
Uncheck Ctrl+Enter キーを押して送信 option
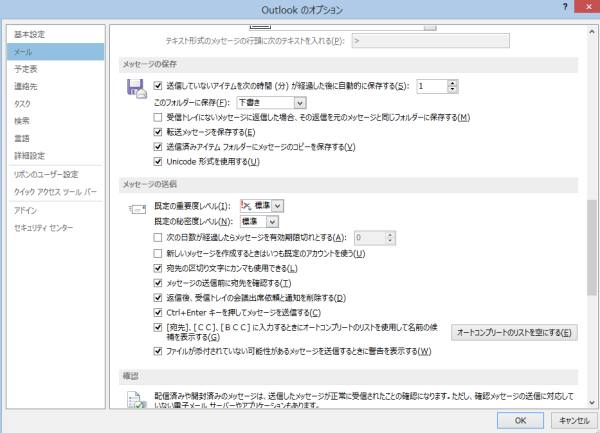[x=158, y=312]
